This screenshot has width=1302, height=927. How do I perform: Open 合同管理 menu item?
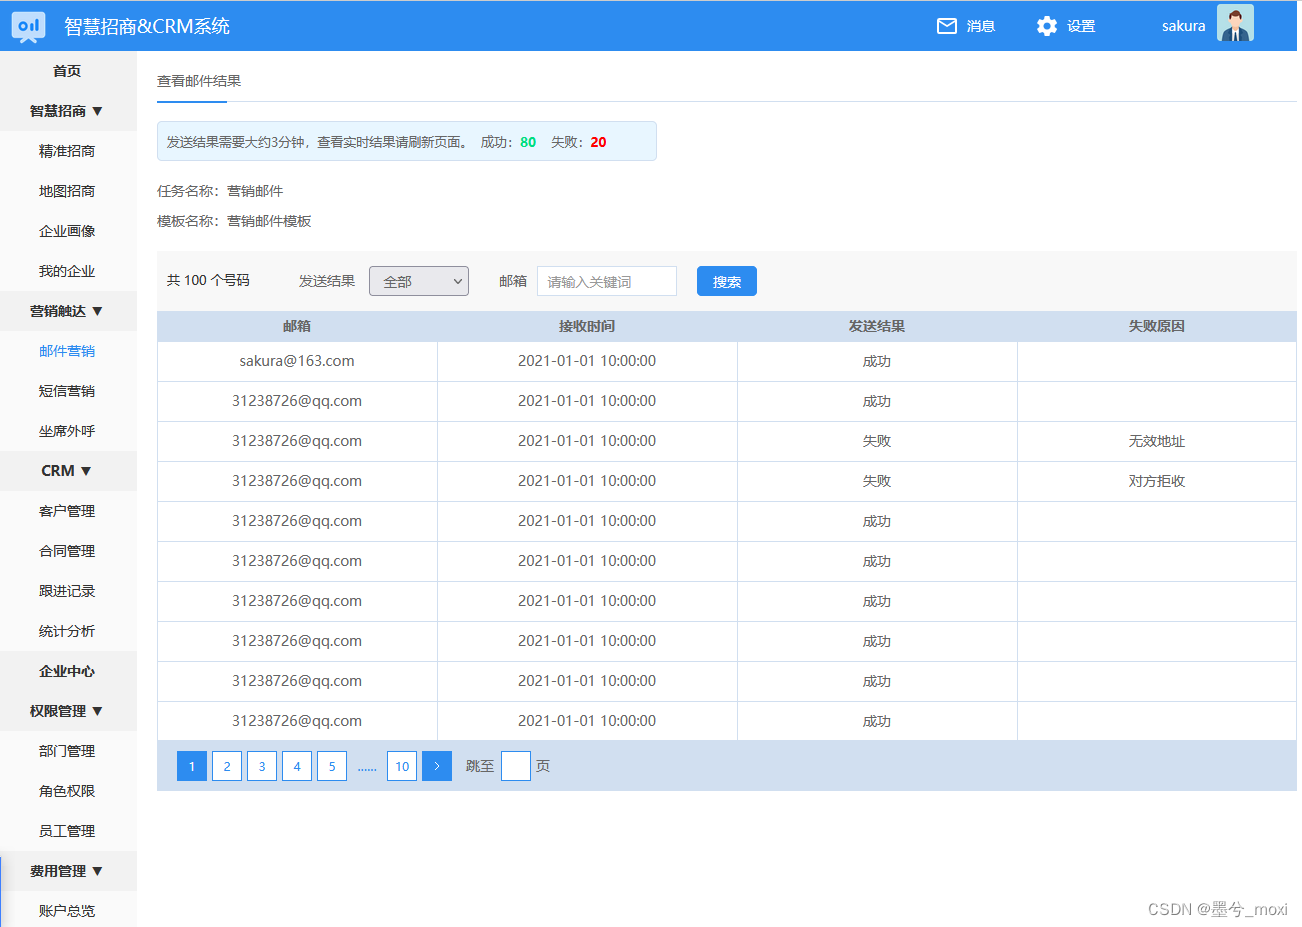coord(67,551)
